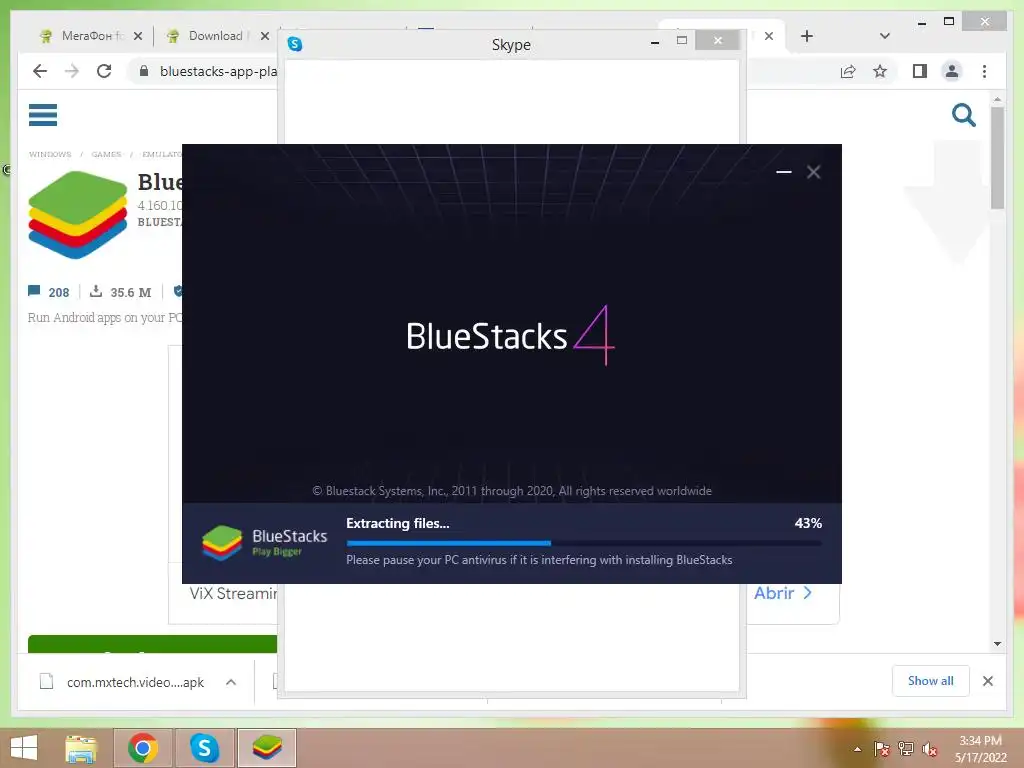Click WINDOWS breadcrumb link
The image size is (1024, 768).
click(x=50, y=154)
